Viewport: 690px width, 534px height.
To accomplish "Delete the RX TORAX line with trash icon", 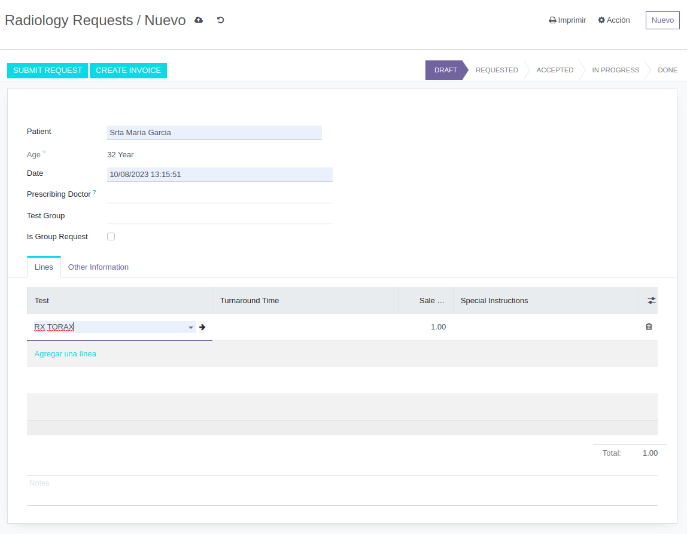I will tap(648, 327).
